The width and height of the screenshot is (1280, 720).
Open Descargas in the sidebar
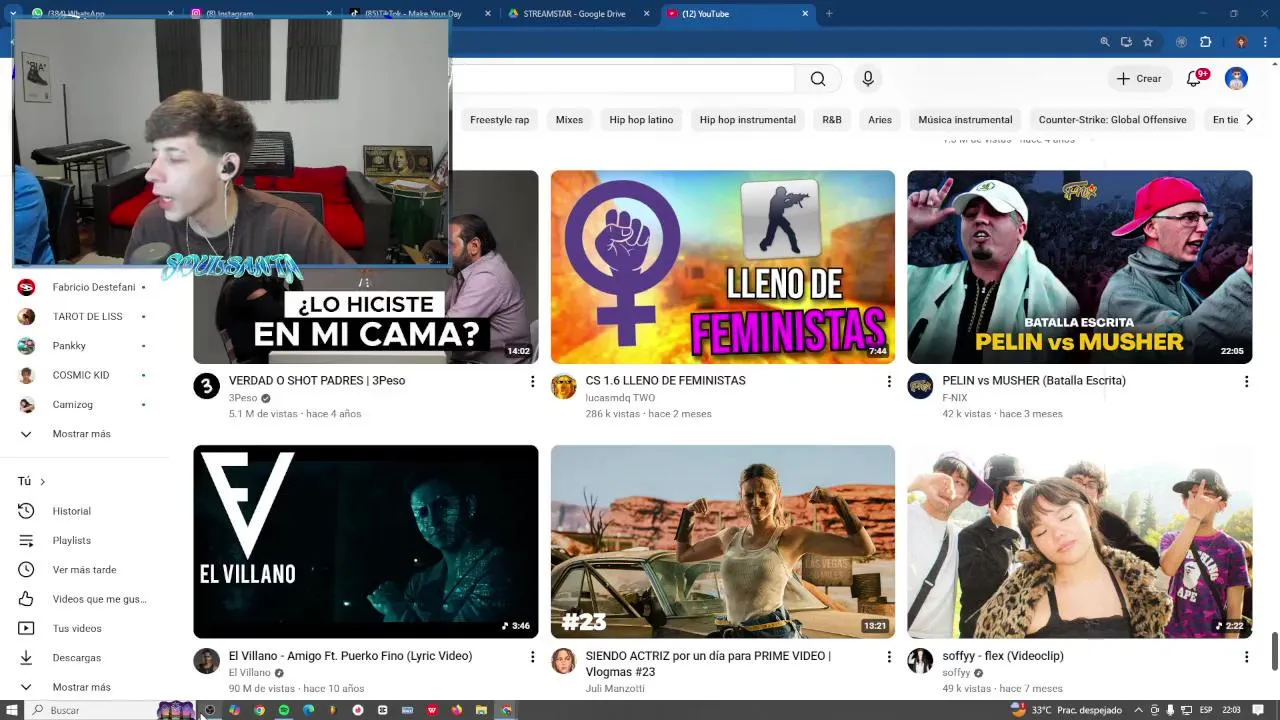(84, 658)
